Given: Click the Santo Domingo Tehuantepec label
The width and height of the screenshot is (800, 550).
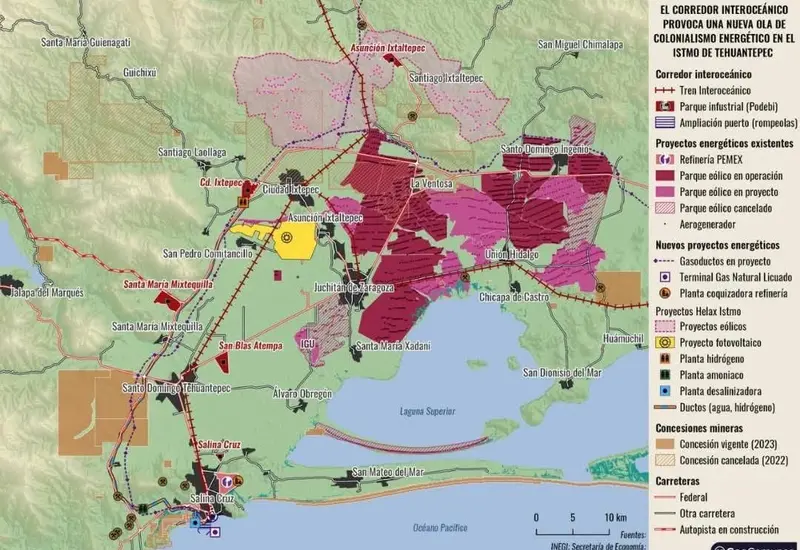Looking at the screenshot, I should [x=177, y=388].
